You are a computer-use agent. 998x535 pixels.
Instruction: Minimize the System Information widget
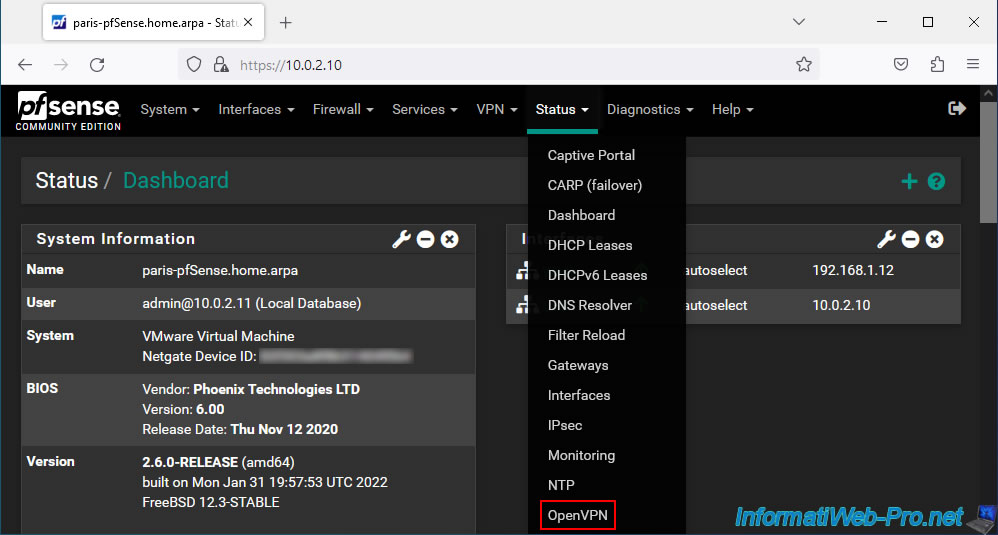pyautogui.click(x=425, y=239)
